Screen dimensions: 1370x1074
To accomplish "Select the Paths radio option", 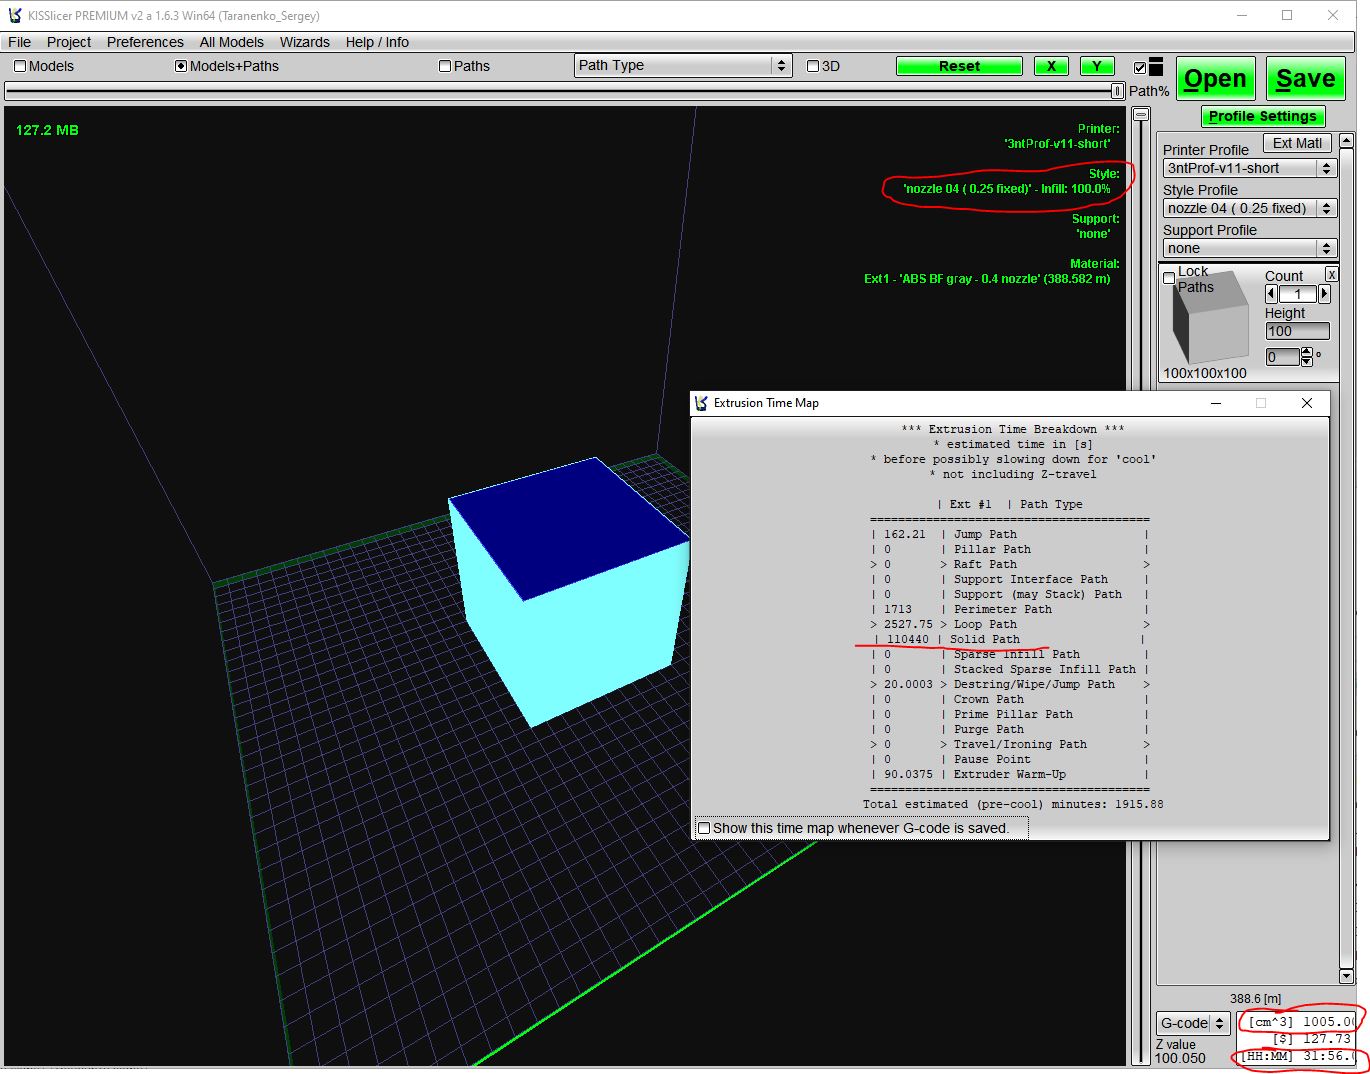I will click(445, 66).
